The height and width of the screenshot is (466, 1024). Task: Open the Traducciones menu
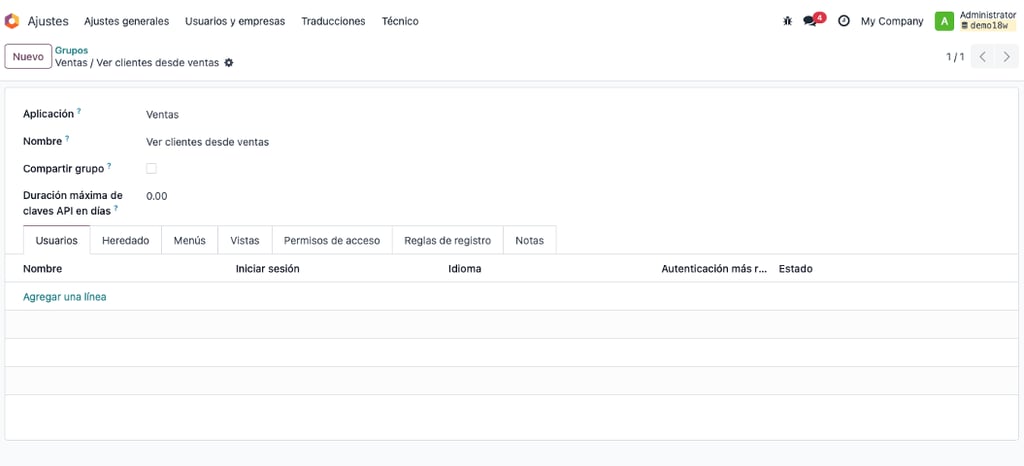tap(333, 21)
